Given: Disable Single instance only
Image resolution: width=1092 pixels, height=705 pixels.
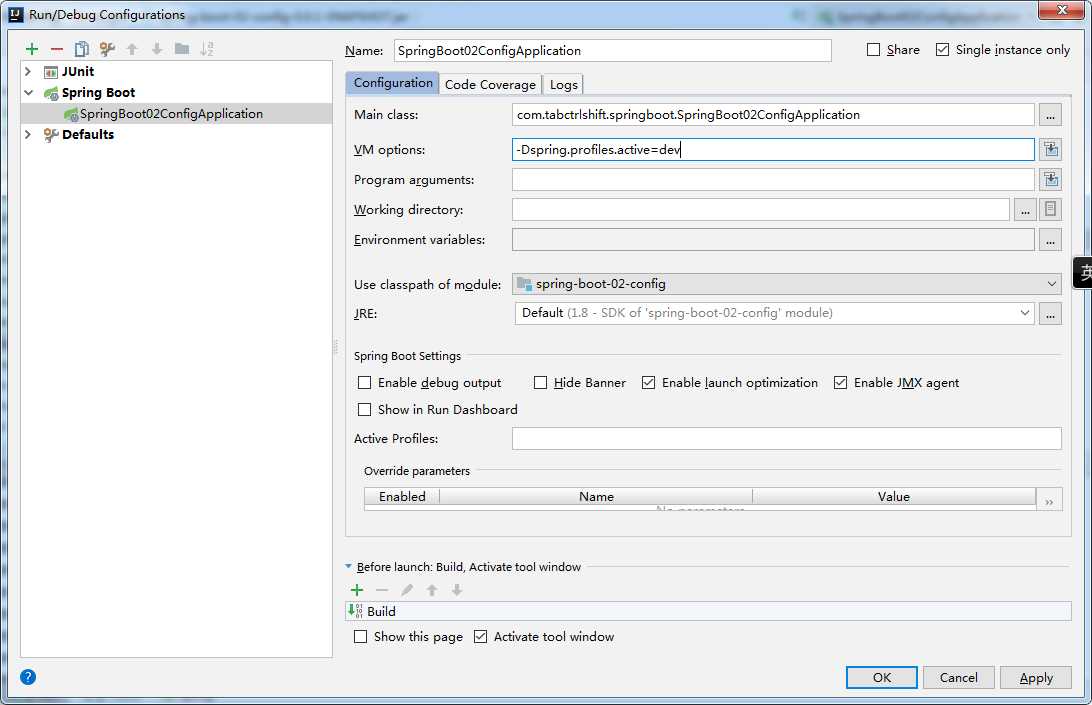Looking at the screenshot, I should coord(942,50).
